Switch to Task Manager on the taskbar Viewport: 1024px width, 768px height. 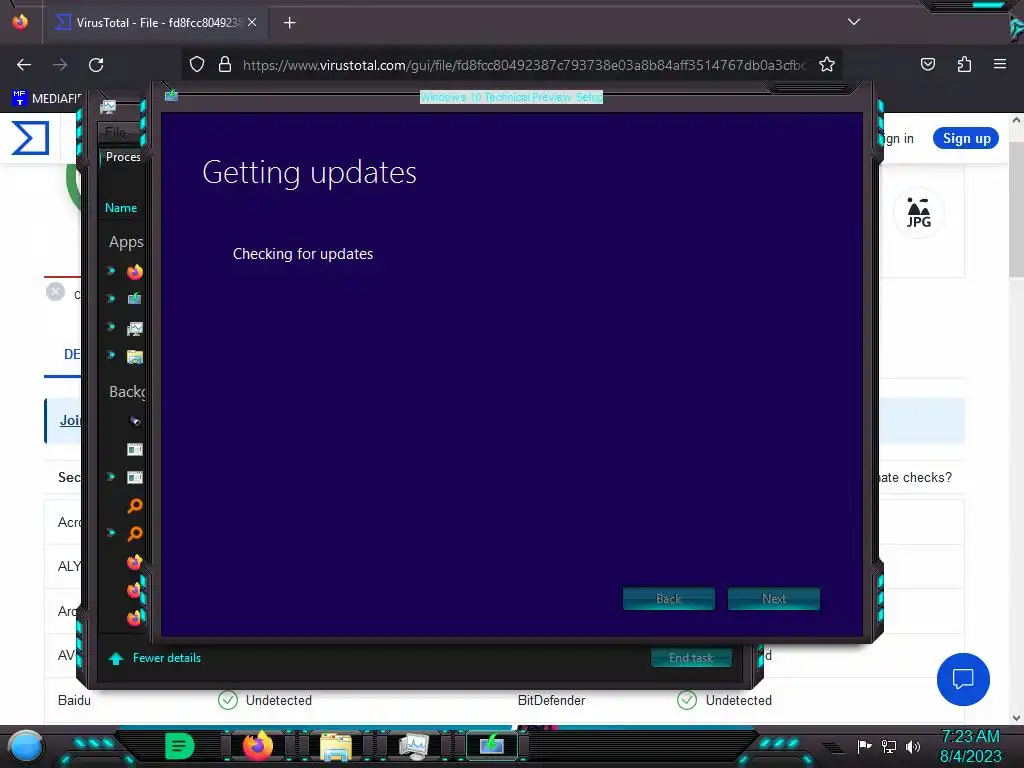click(x=414, y=747)
